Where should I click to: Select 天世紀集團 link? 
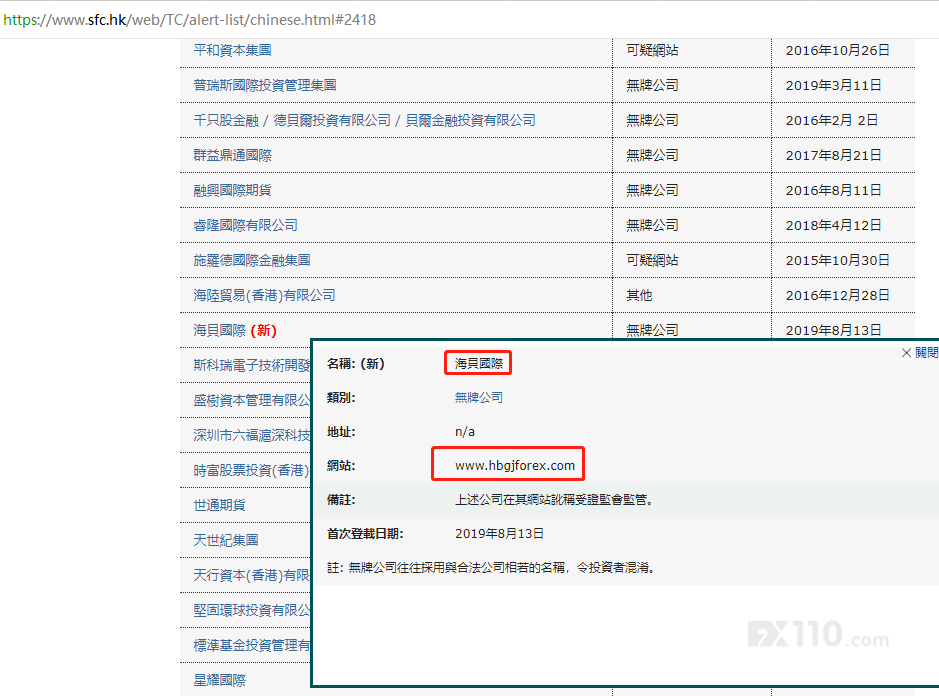226,540
